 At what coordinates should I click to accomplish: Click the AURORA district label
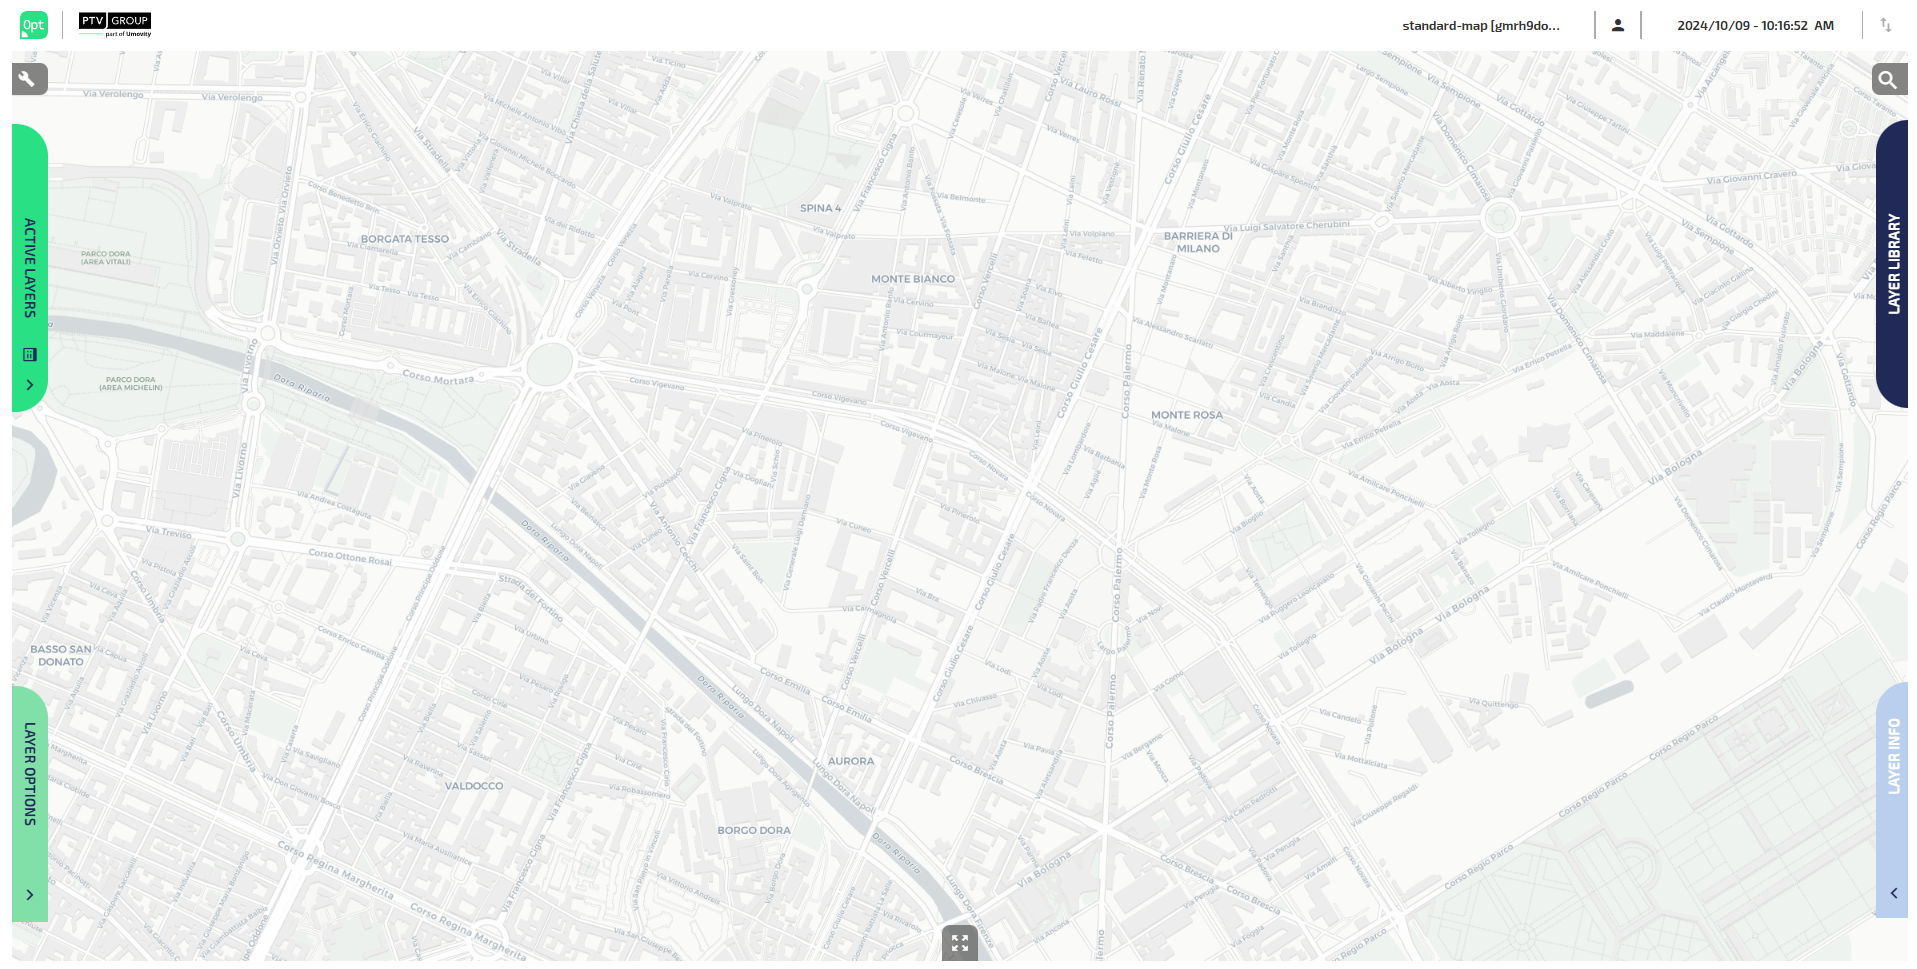coord(851,761)
